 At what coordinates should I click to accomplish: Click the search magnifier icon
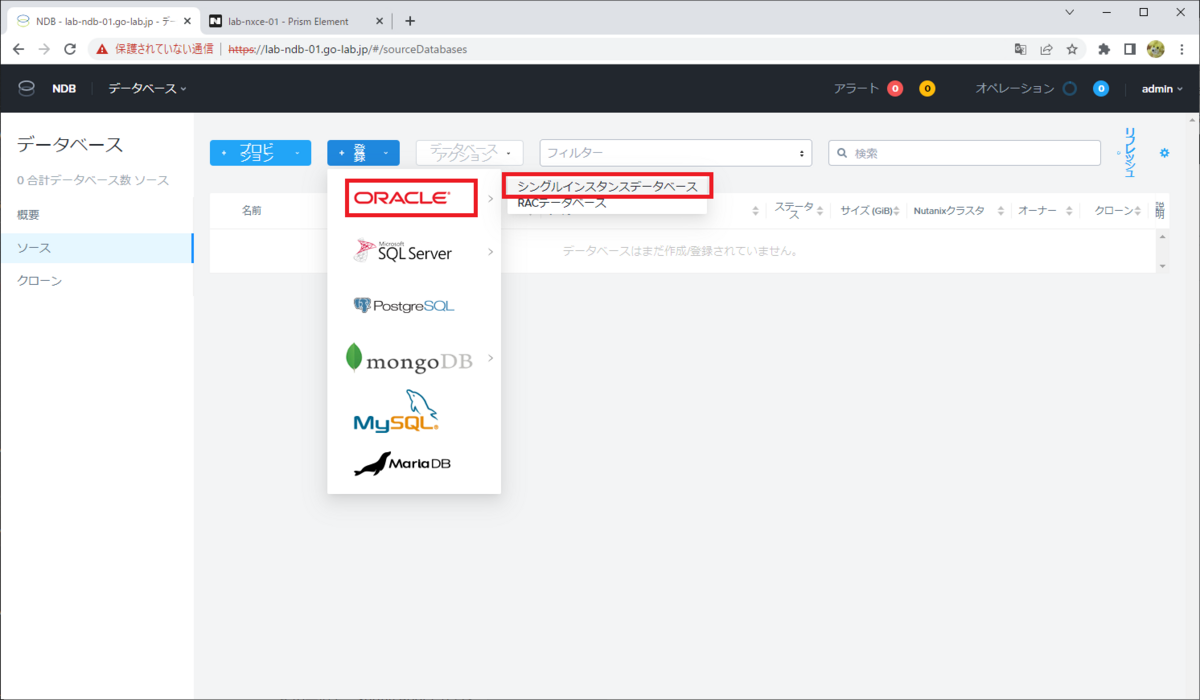[842, 153]
